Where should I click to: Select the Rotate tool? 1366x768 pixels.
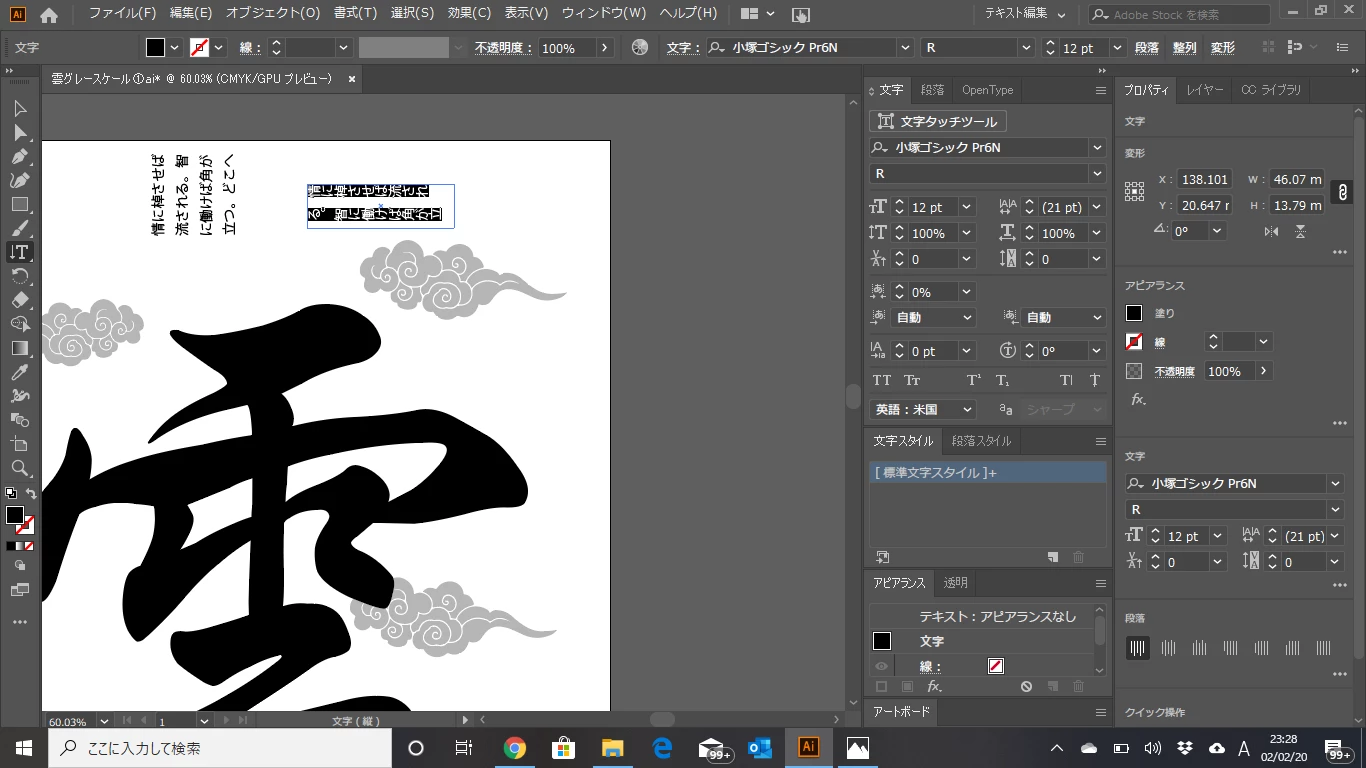point(19,276)
